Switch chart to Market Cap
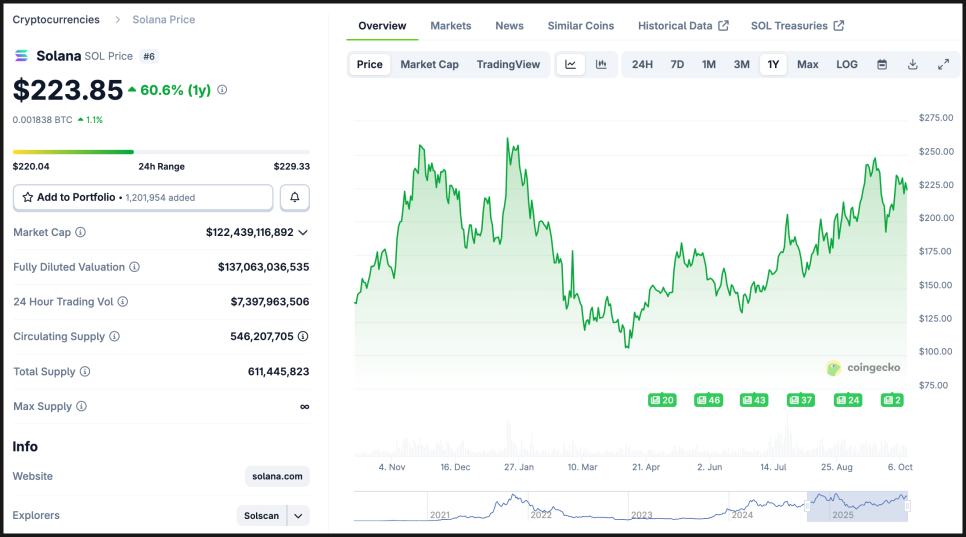 point(429,65)
